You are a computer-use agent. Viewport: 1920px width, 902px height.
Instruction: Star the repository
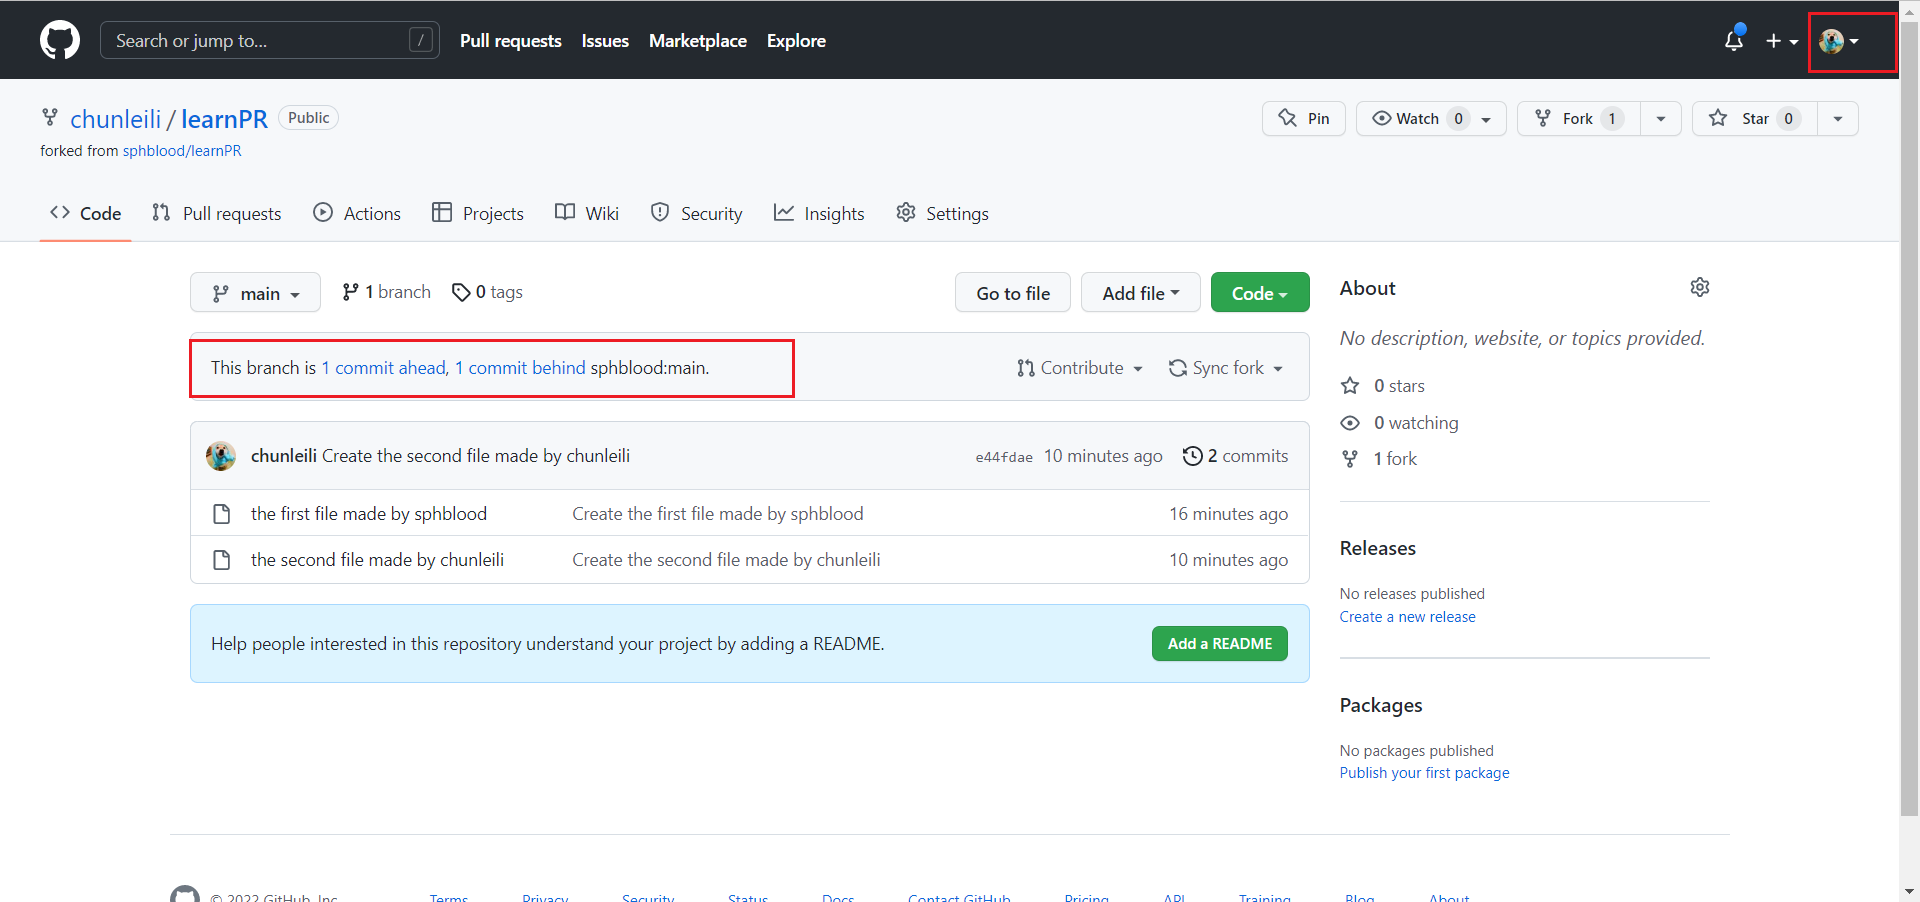click(x=1754, y=118)
